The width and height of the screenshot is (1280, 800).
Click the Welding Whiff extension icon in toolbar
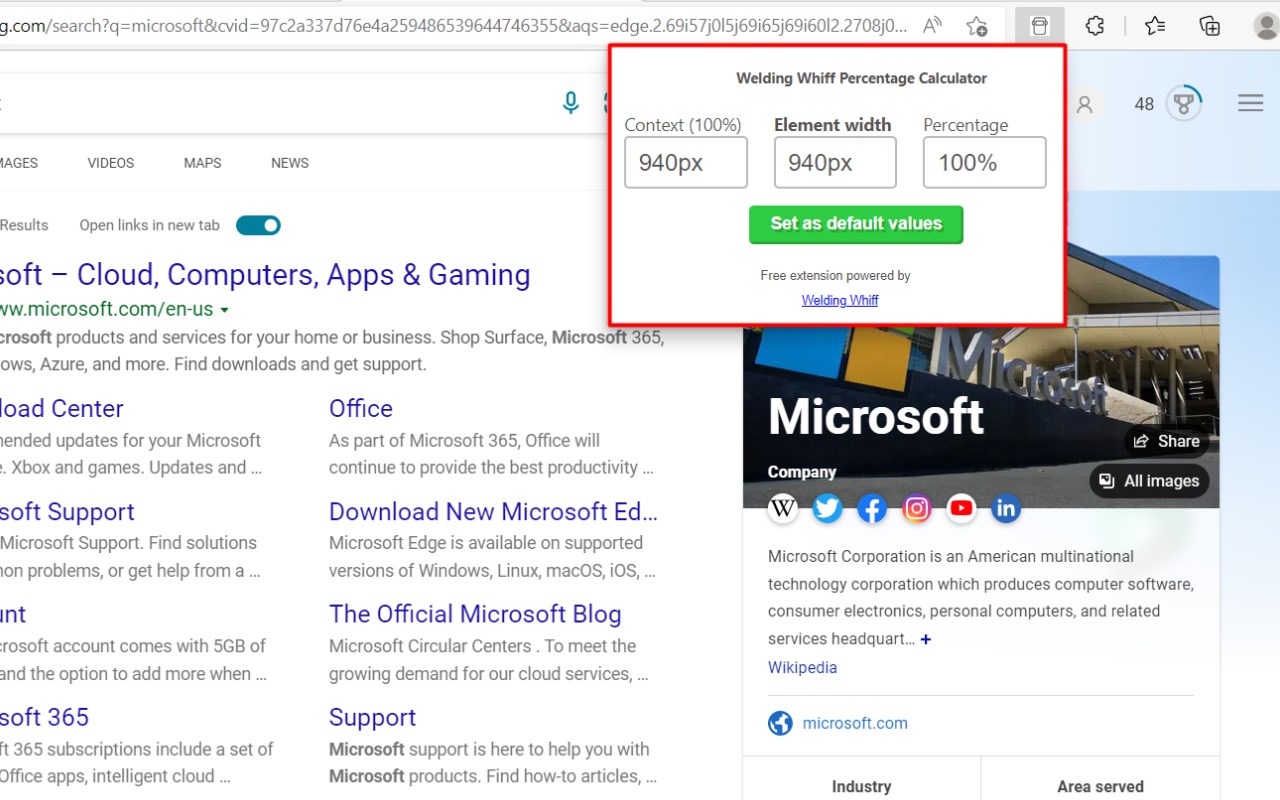point(1040,26)
